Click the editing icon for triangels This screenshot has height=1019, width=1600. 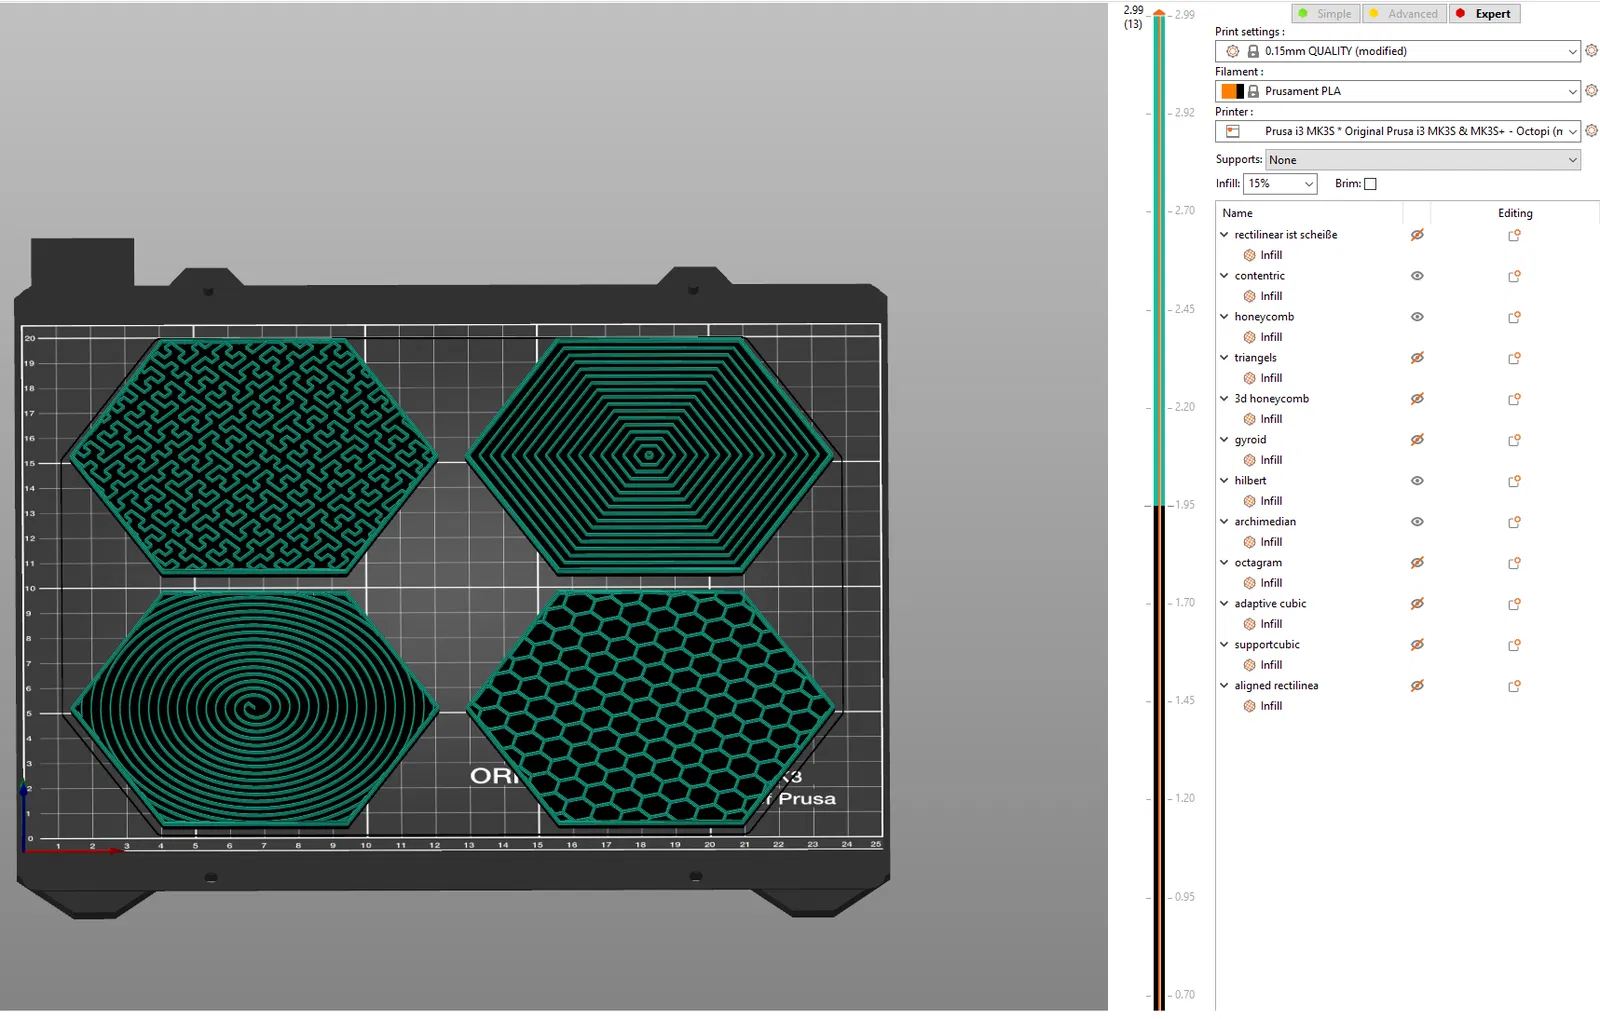pyautogui.click(x=1514, y=358)
